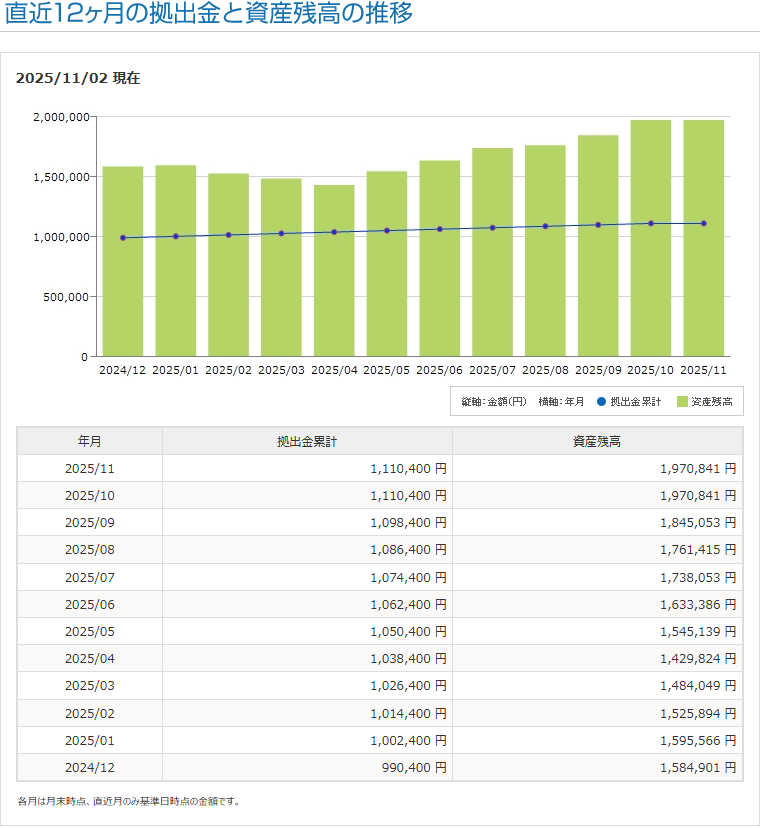Select the 2025/06 x-axis label
This screenshot has width=762, height=828.
pos(439,370)
